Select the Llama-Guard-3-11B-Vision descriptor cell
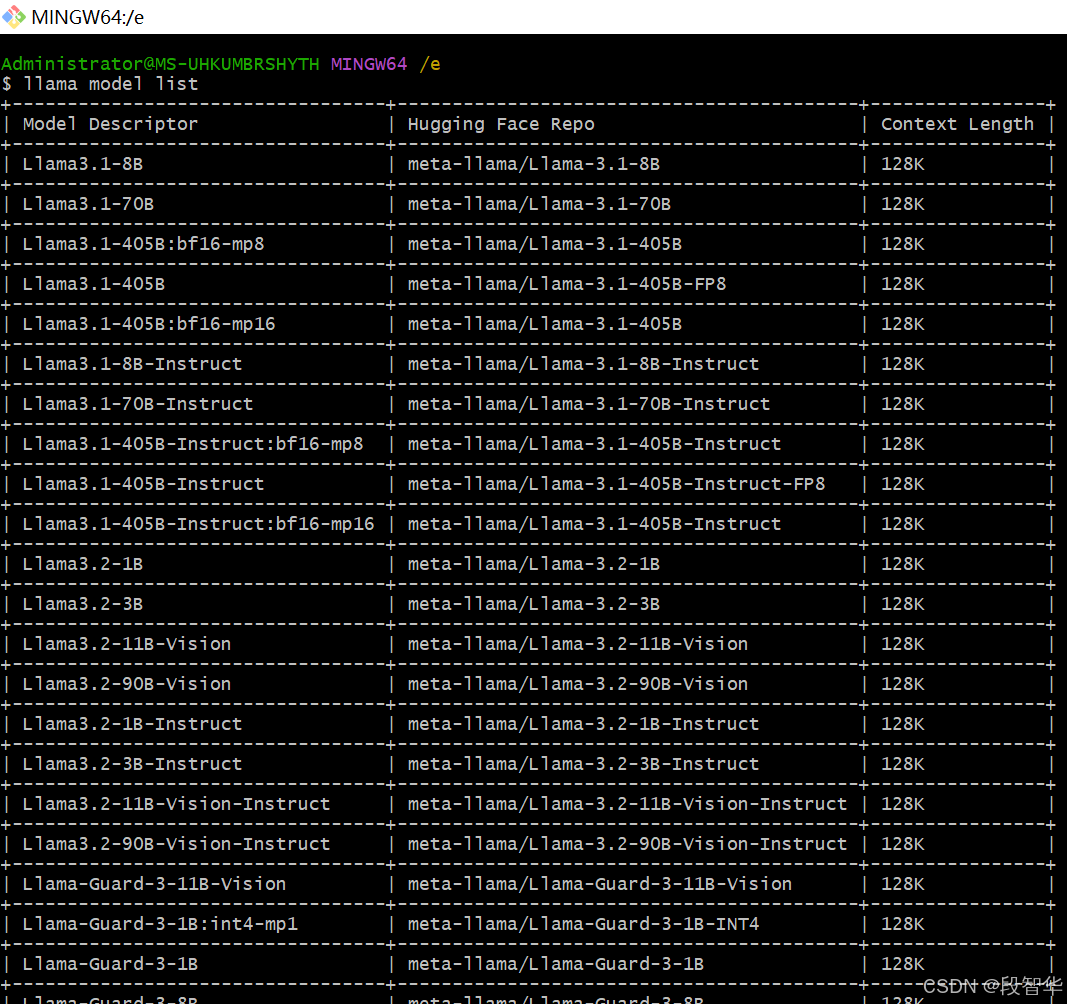The image size is (1067, 1004). (x=154, y=884)
